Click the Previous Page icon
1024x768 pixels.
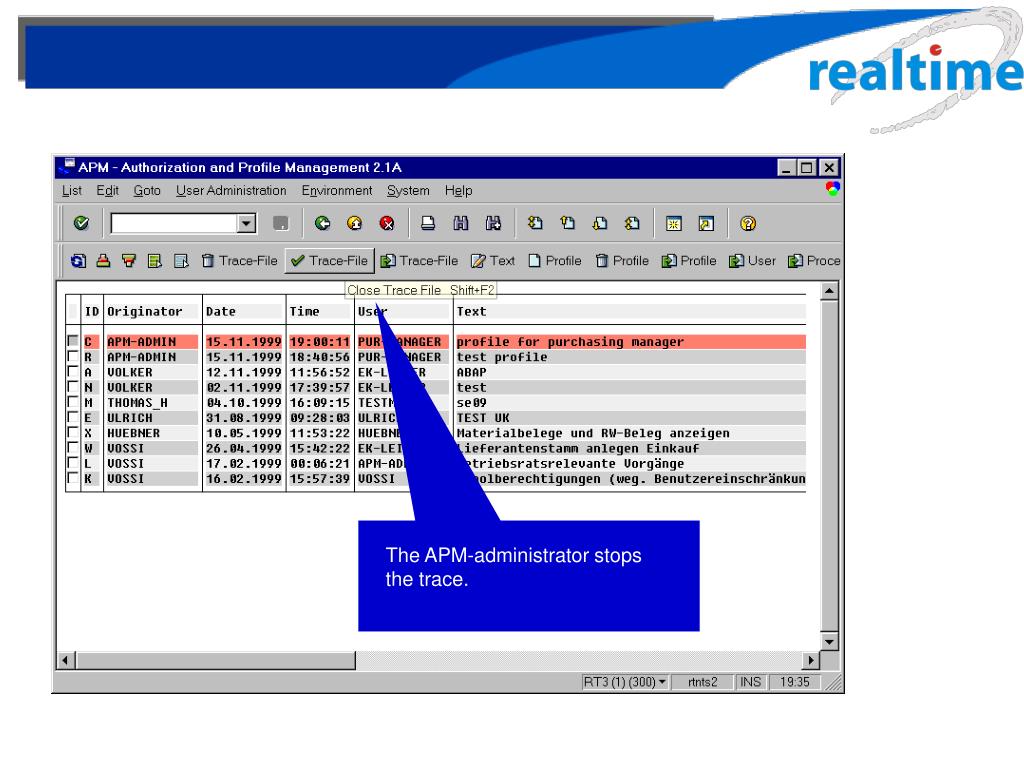[568, 223]
